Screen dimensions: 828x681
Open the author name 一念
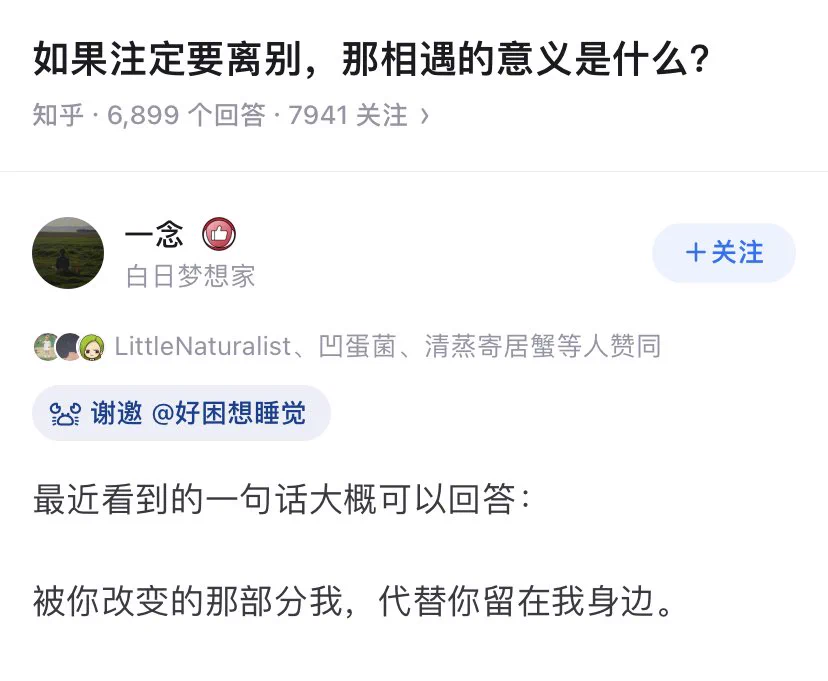tap(154, 235)
